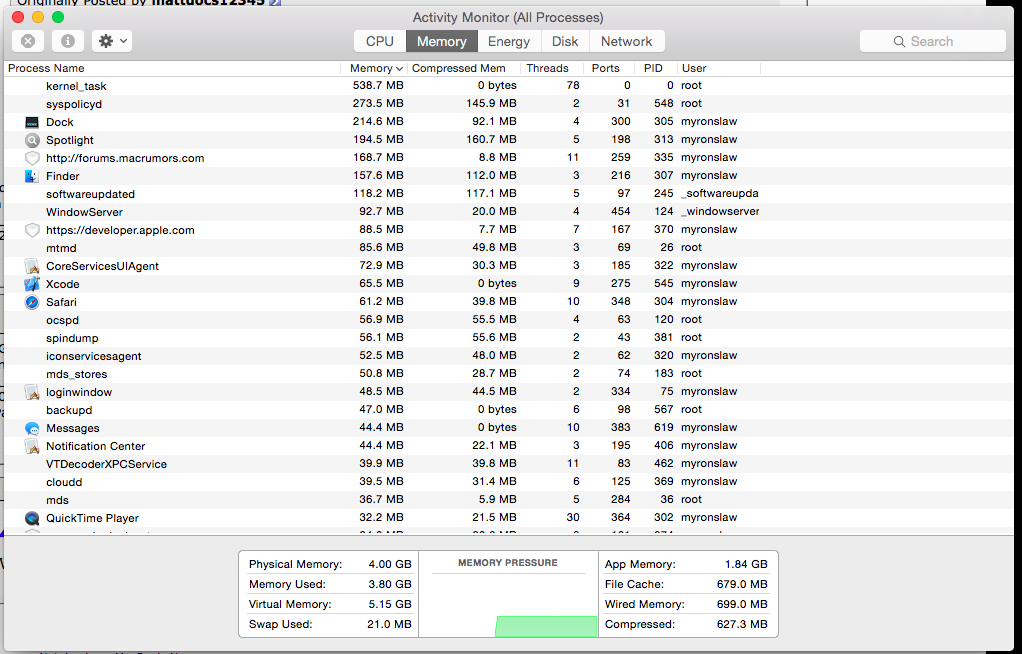Click into the Search input field

(933, 41)
